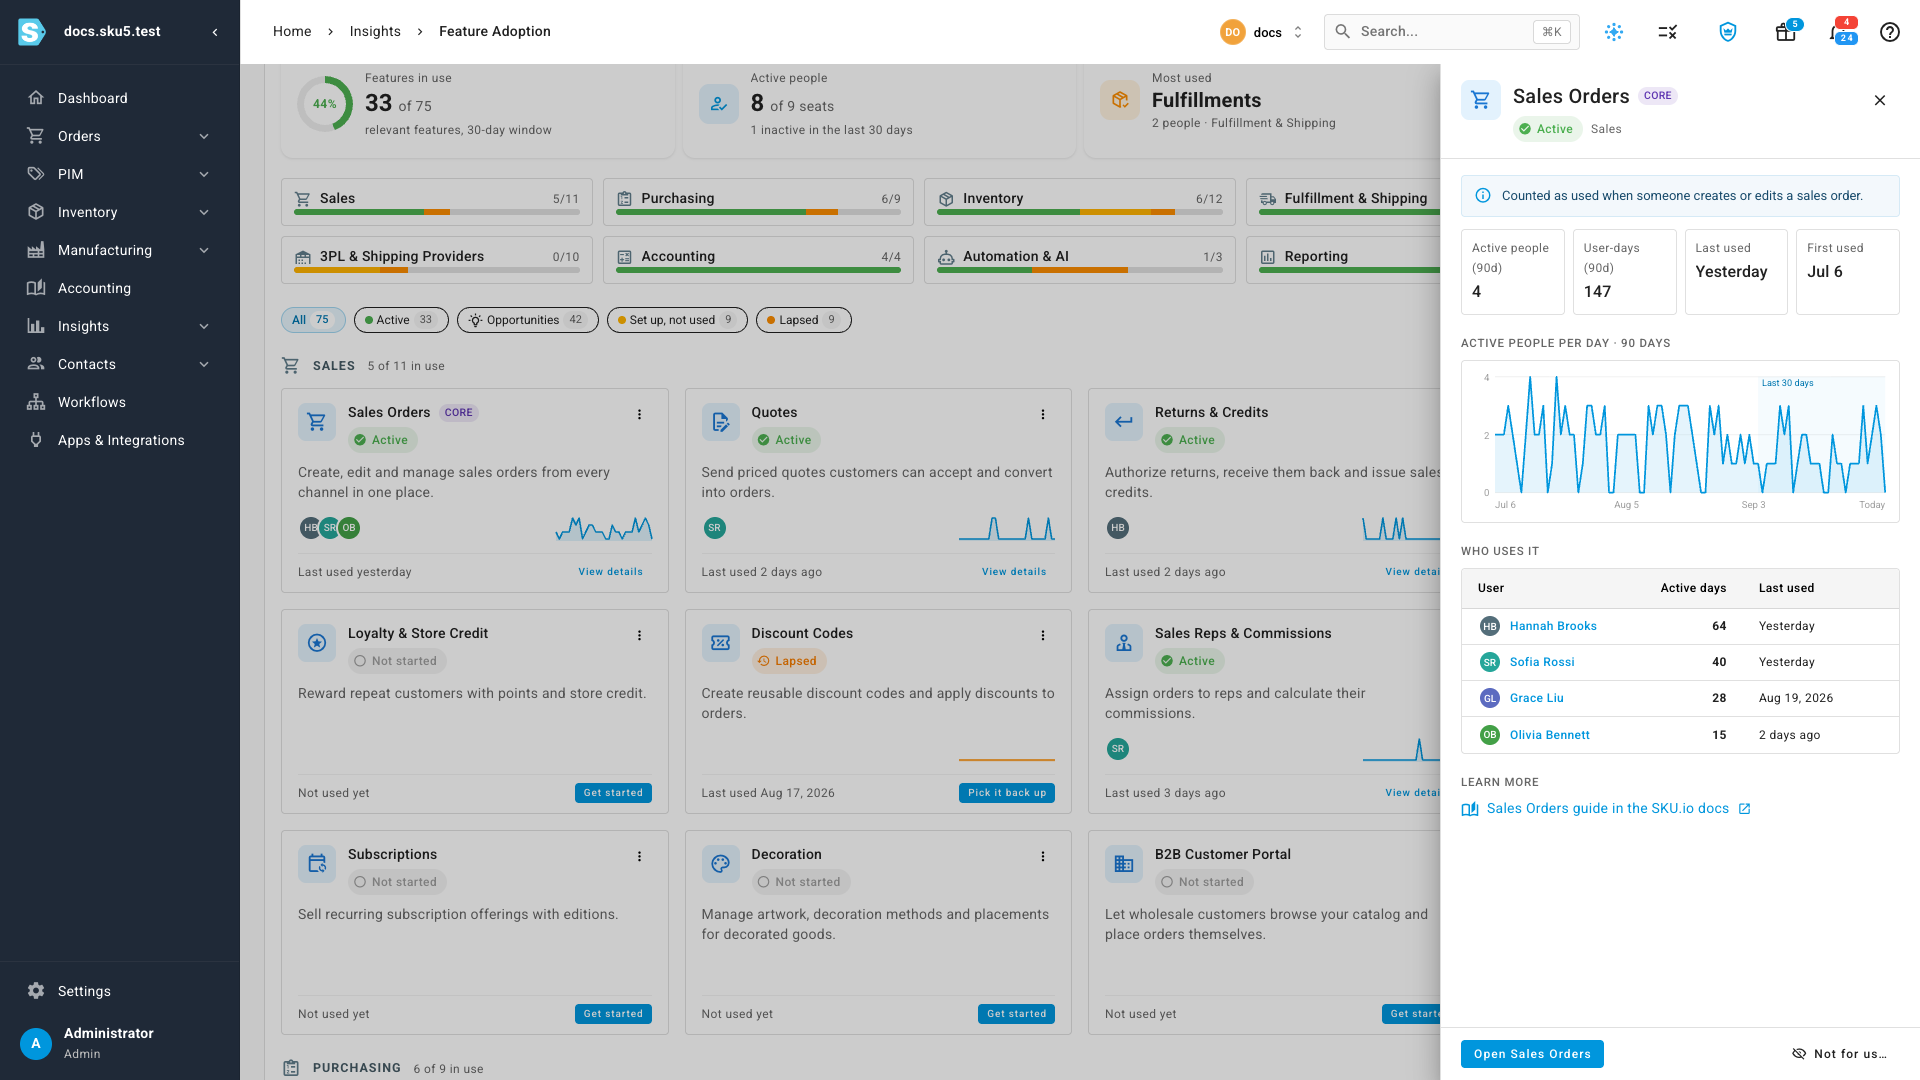Open the AI sparkle icon in header
The image size is (1920, 1080).
click(x=1614, y=32)
